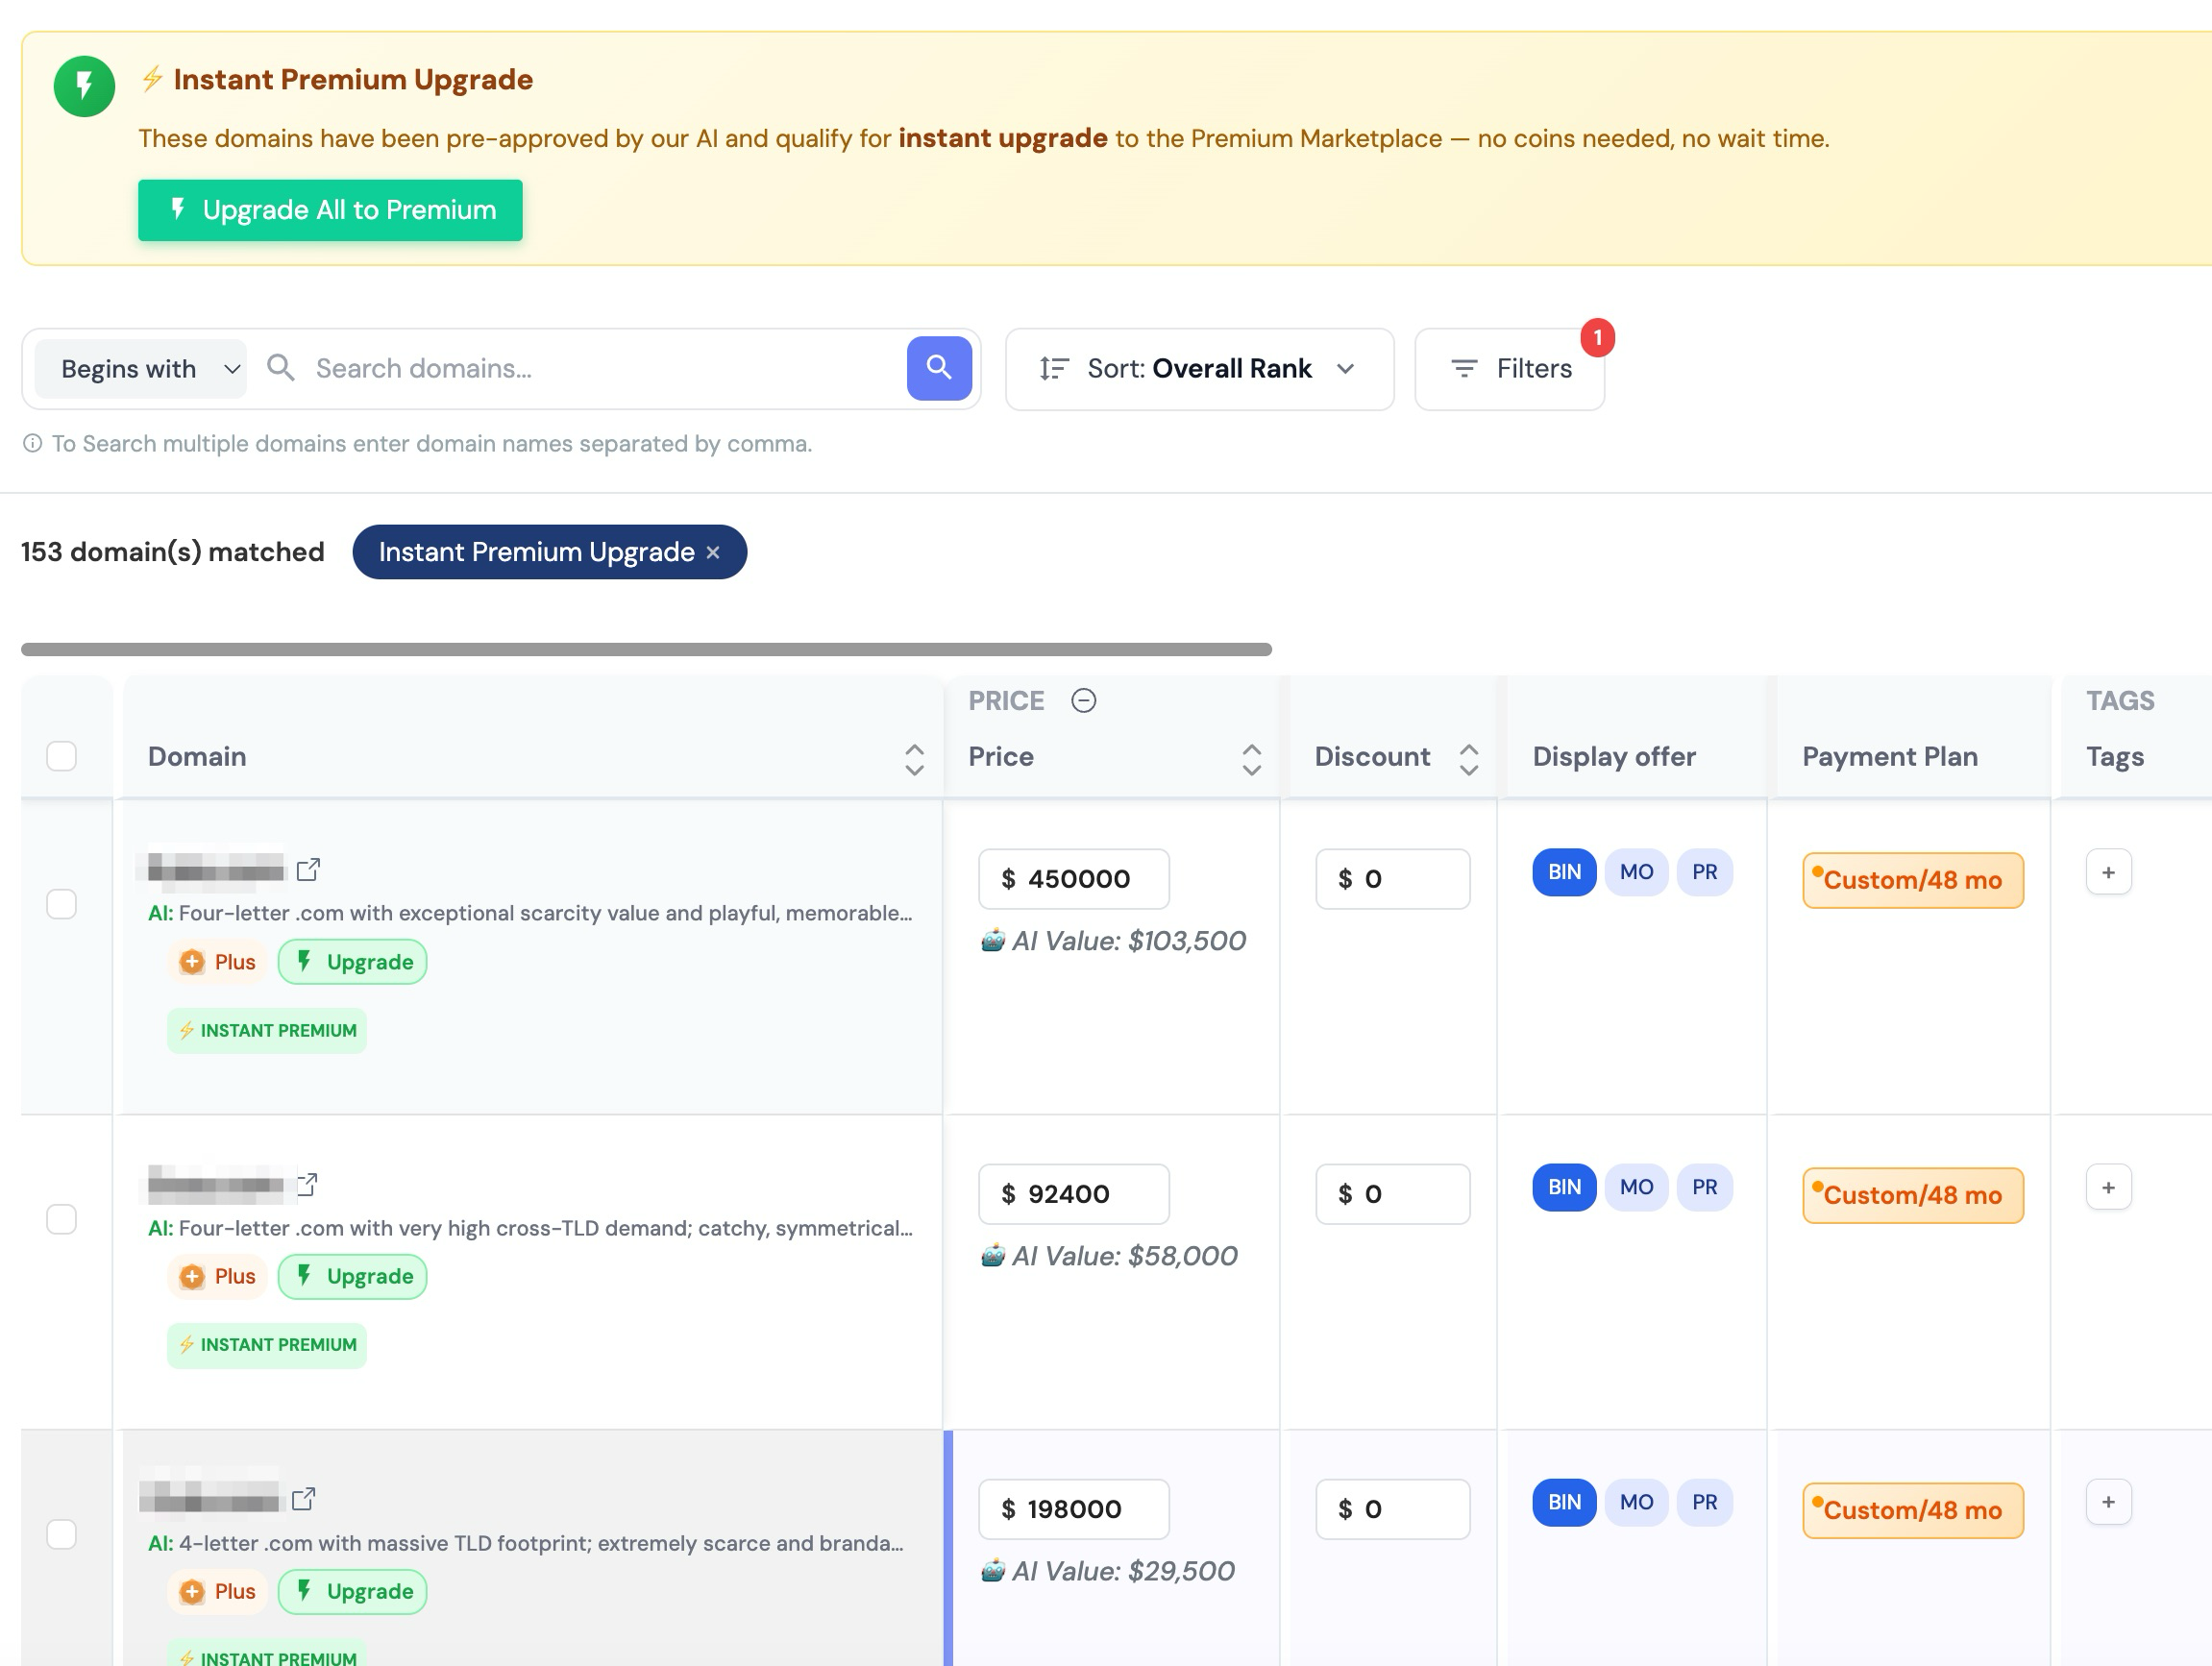This screenshot has height=1666, width=2212.
Task: Open the Begins with dropdown
Action: pos(141,369)
